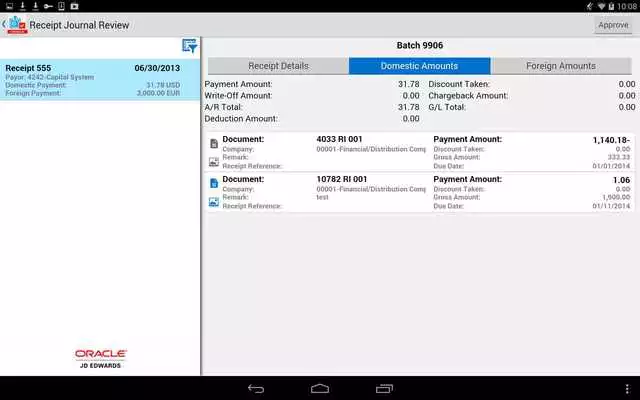This screenshot has width=640, height=400.
Task: Open image attachment icon for 4033 RI 001
Action: (214, 162)
